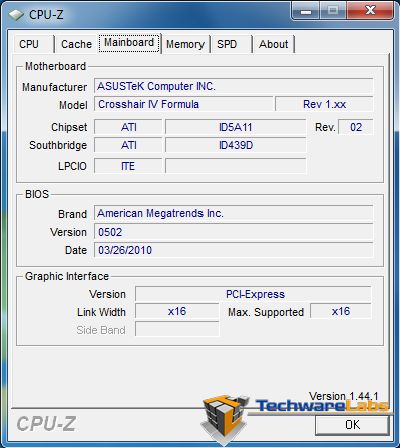Open the Cache tab
Viewport: 400px width, 448px height.
point(76,44)
